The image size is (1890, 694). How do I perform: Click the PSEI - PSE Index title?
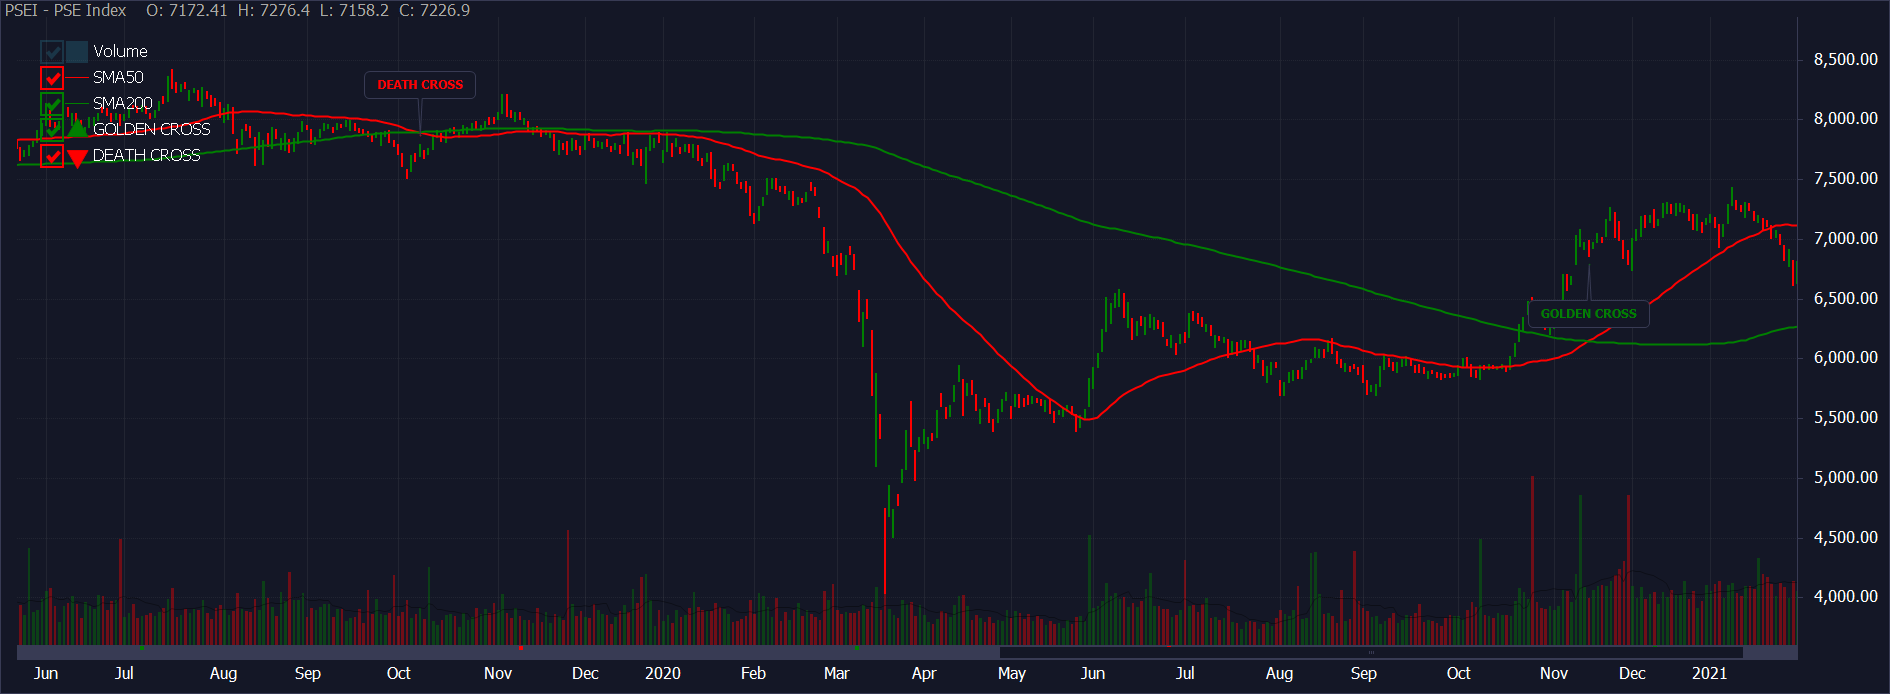[66, 10]
